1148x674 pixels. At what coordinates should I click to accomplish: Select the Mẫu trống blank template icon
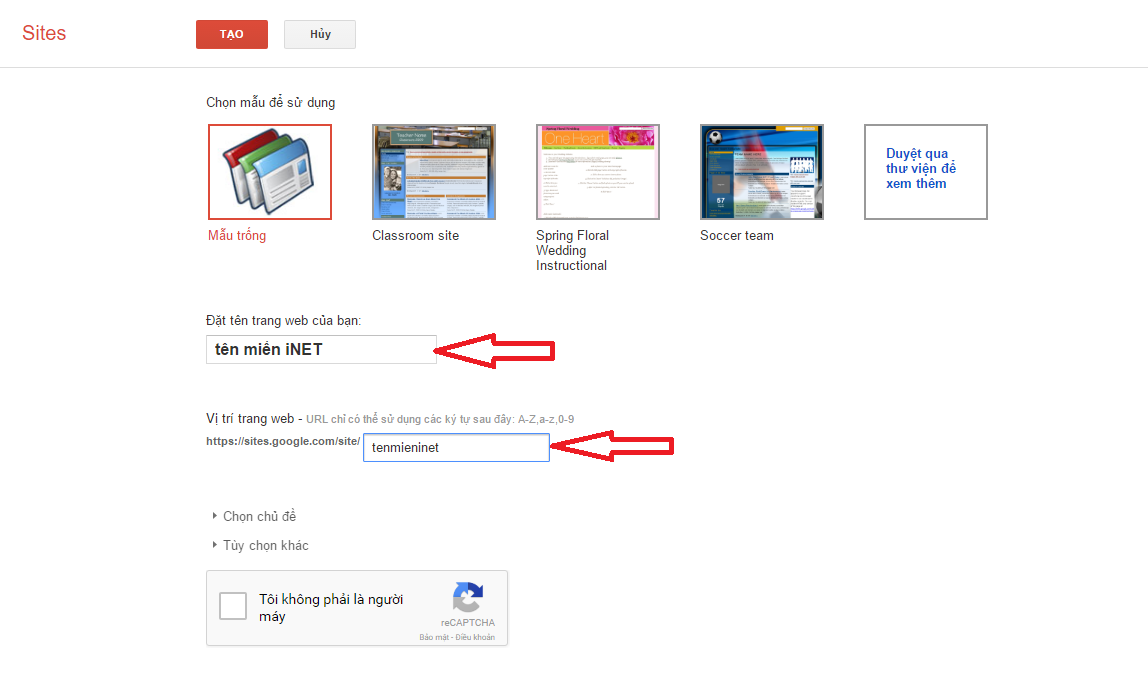pos(270,172)
